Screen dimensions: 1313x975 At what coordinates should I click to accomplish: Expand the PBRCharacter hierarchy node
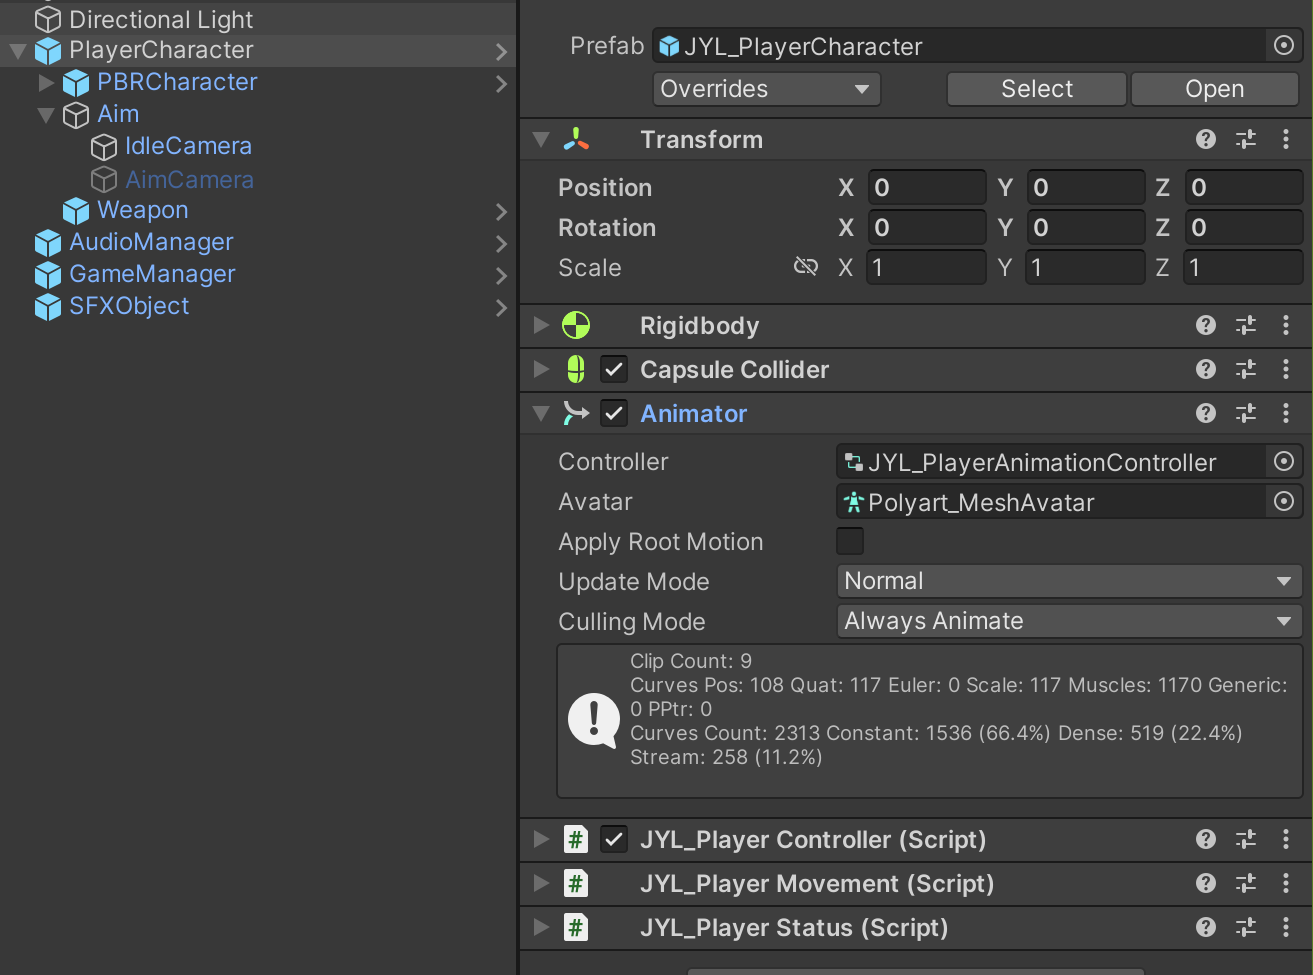(46, 82)
